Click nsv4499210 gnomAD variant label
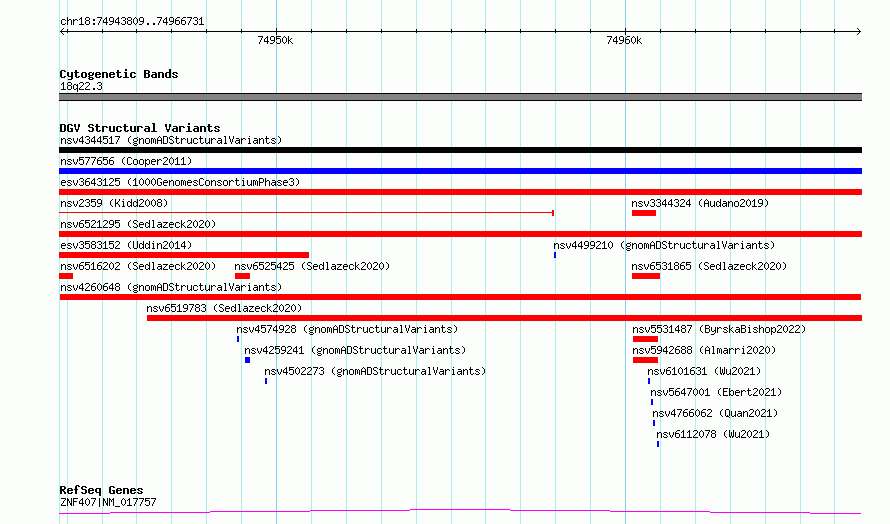Viewport: 890px width, 524px height. click(x=664, y=245)
